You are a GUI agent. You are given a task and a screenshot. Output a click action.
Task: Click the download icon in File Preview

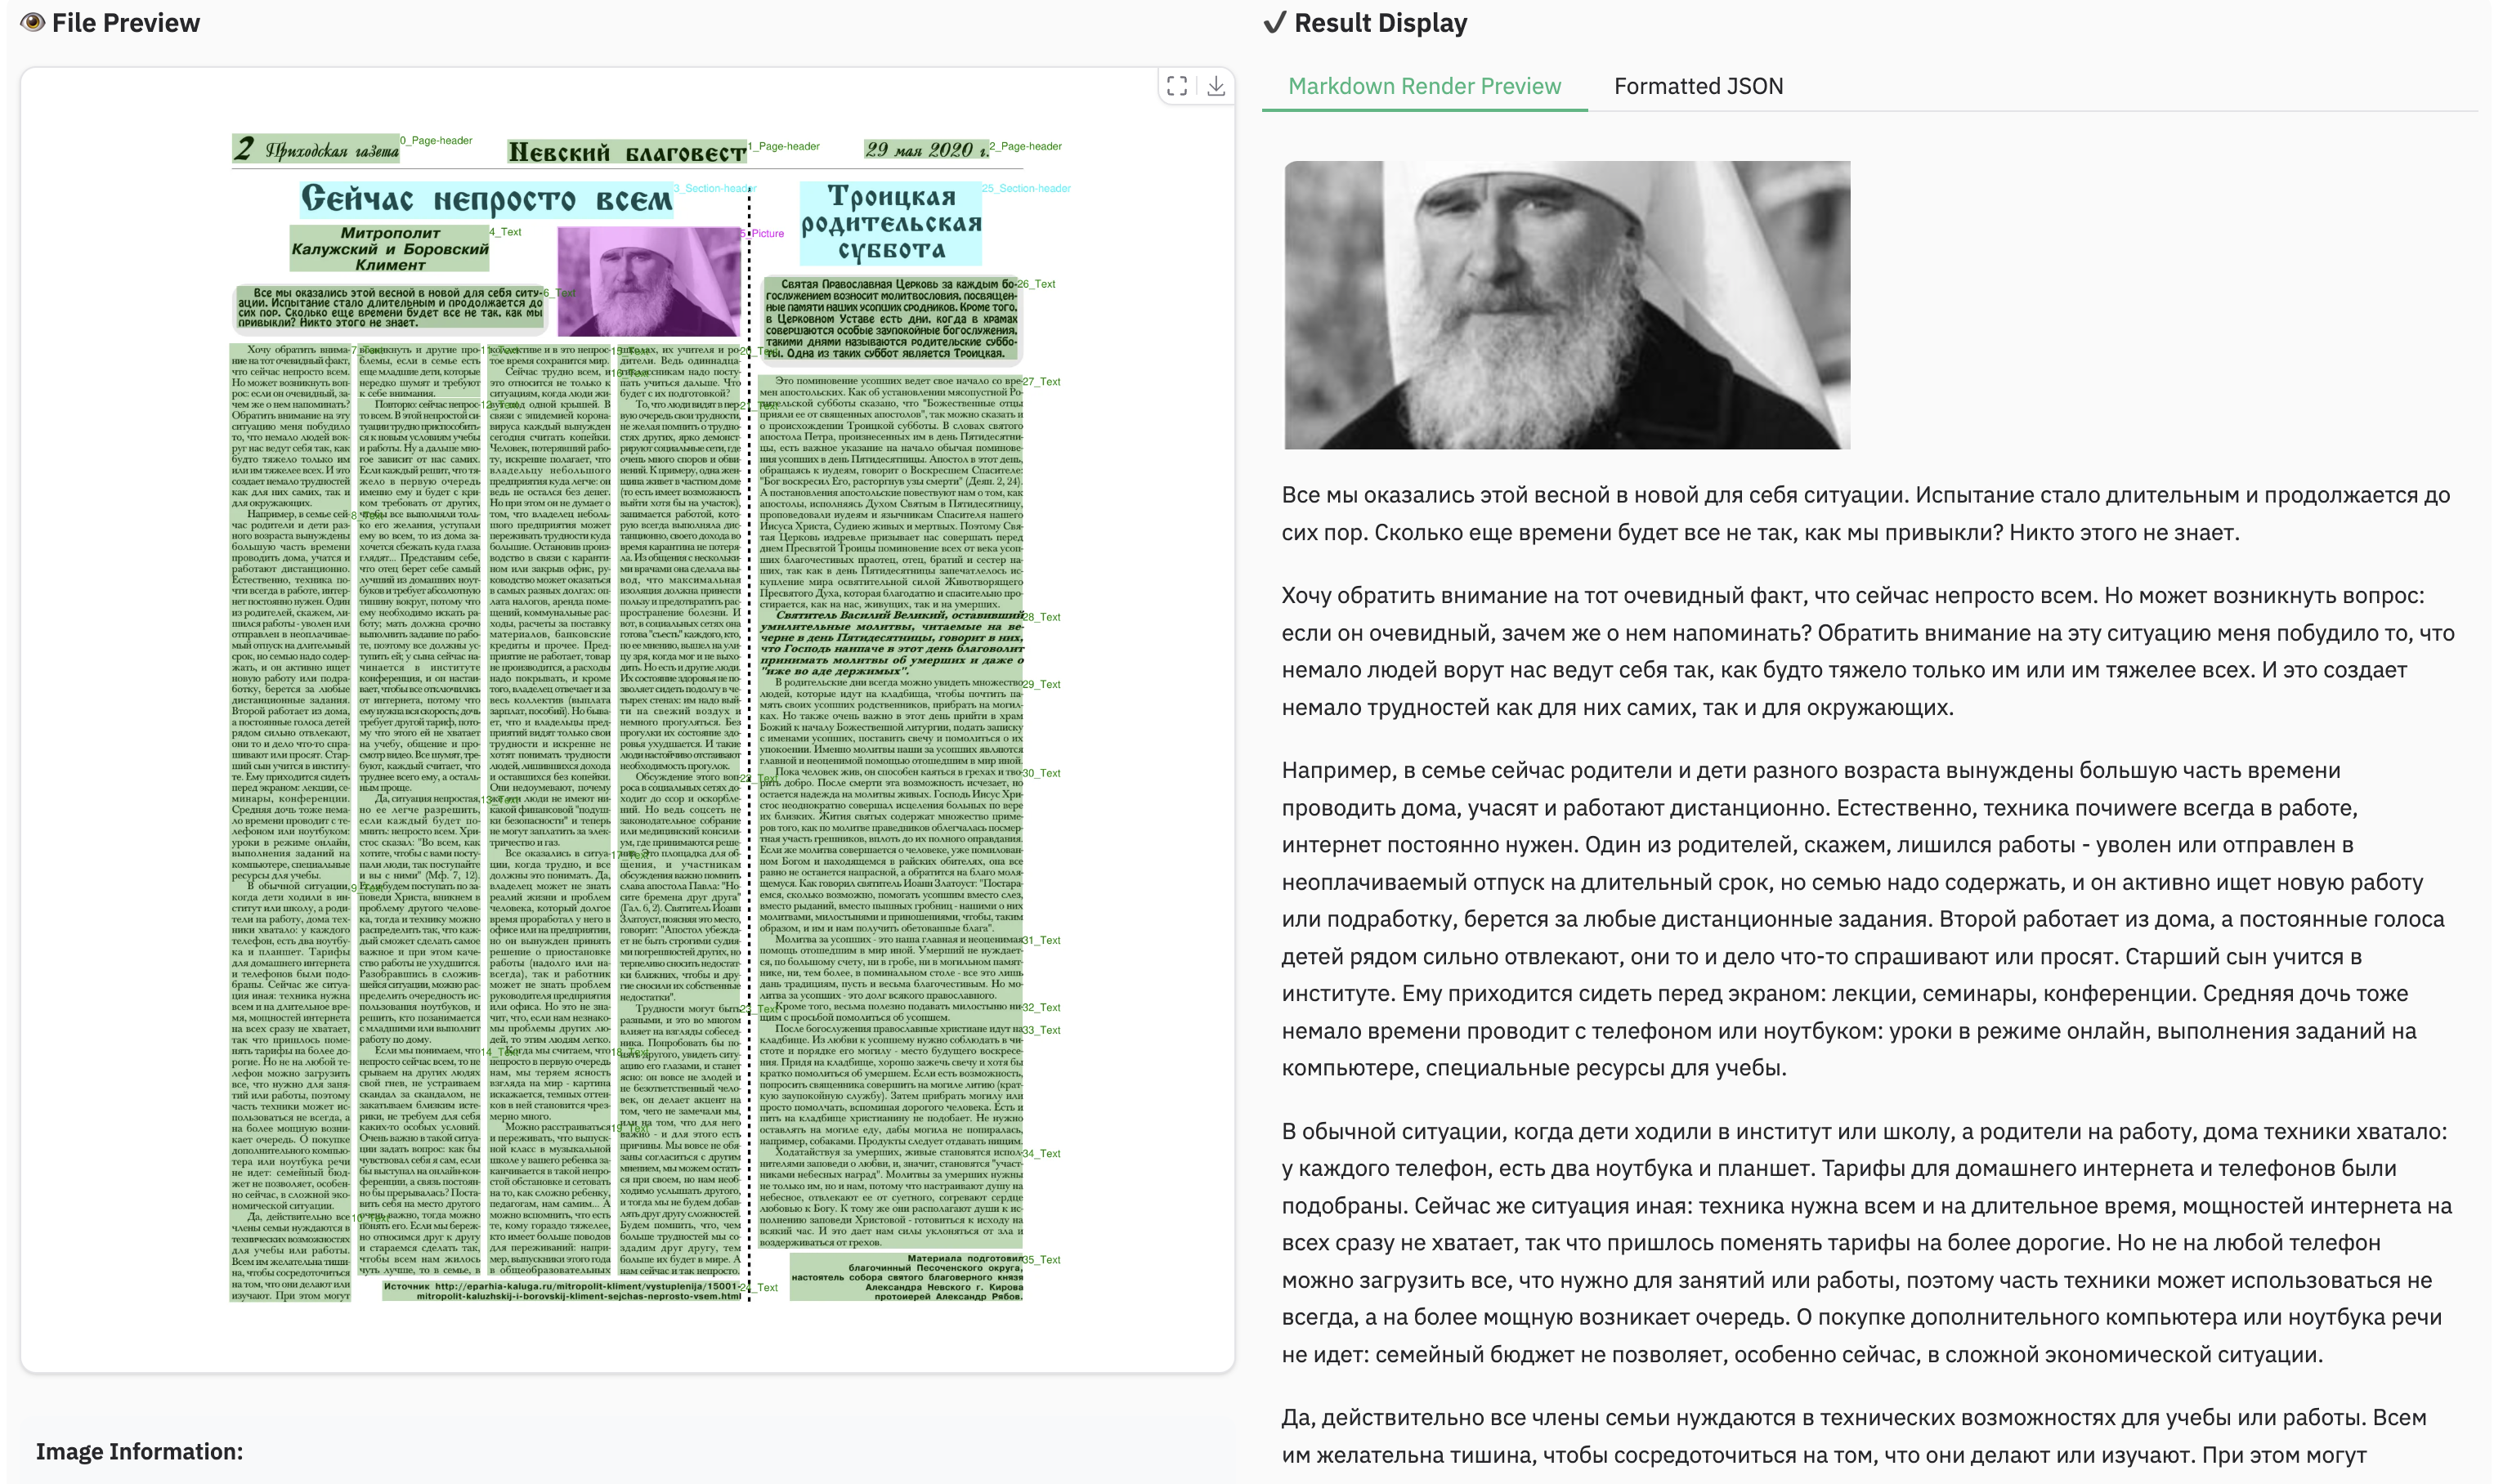click(1215, 87)
